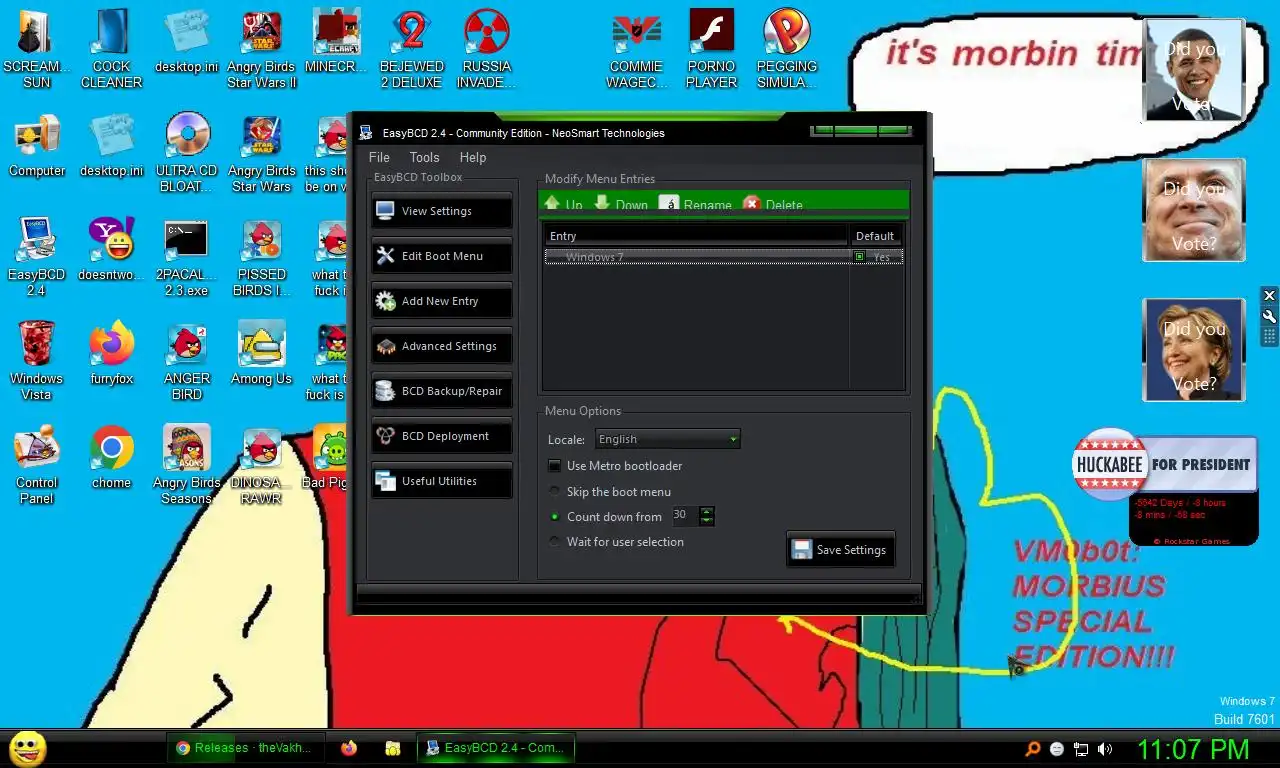Viewport: 1280px width, 768px height.
Task: Click the Obama Did you Vote gadget
Action: click(1193, 70)
